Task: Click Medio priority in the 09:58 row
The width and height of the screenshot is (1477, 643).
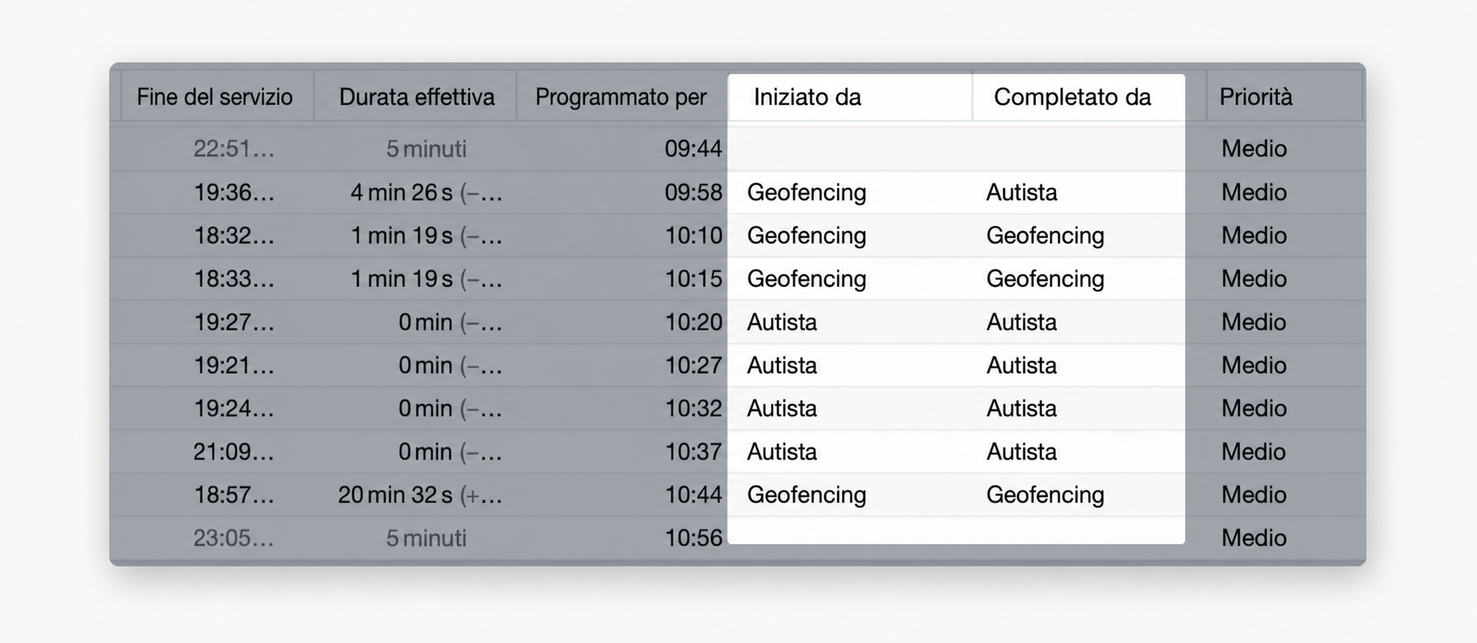Action: tap(1254, 192)
